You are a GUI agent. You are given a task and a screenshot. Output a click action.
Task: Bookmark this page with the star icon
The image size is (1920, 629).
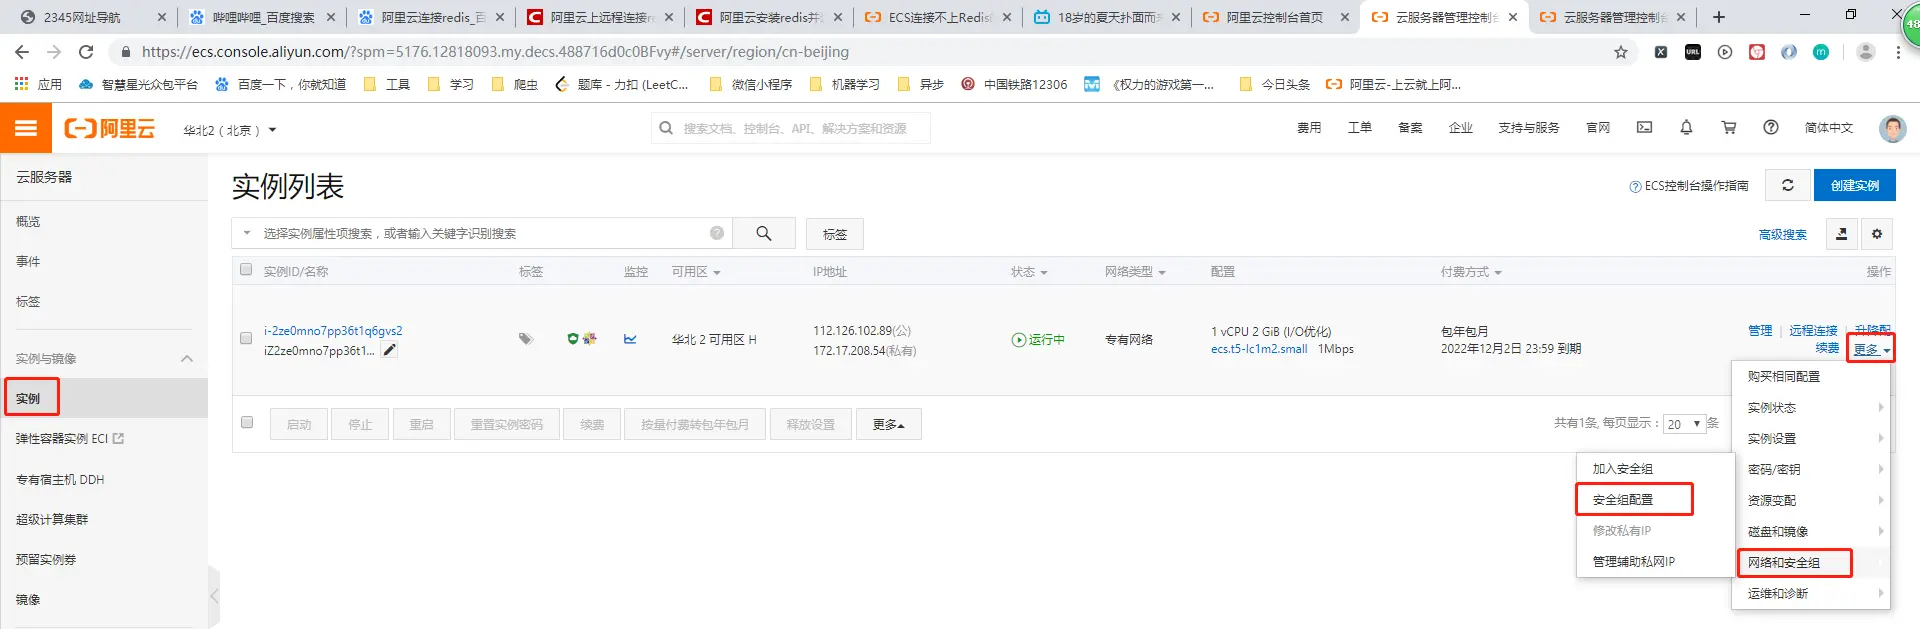click(1621, 52)
